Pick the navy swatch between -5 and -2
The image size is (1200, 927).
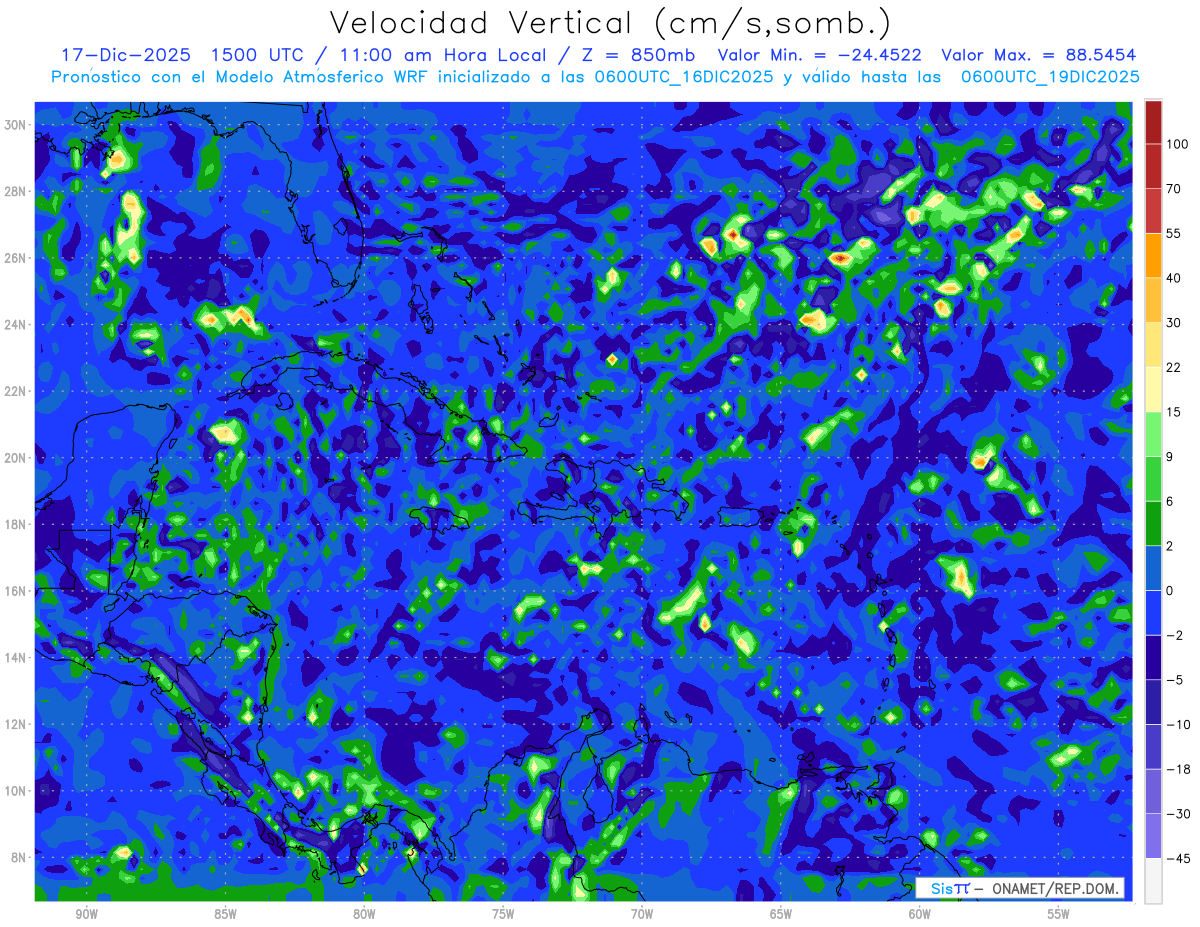(1153, 657)
